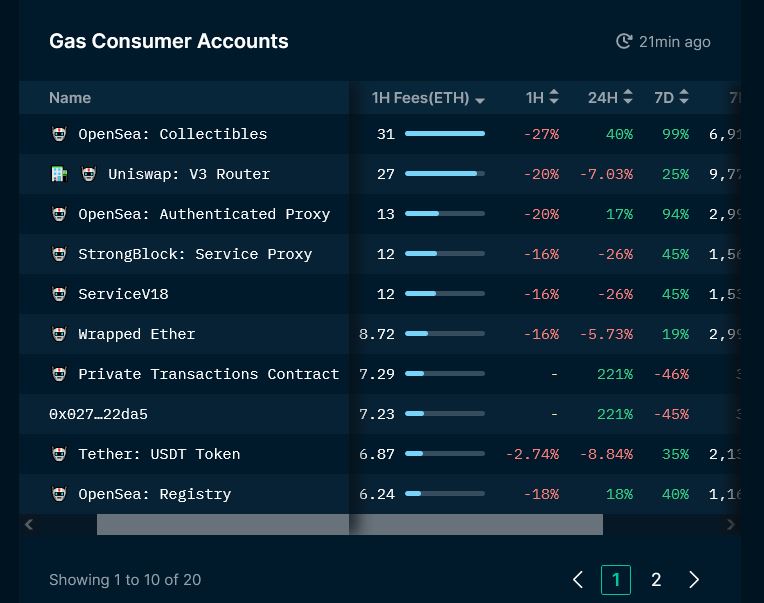Click the robot icon beside Tether: USDT Token
The height and width of the screenshot is (603, 764).
pos(59,454)
